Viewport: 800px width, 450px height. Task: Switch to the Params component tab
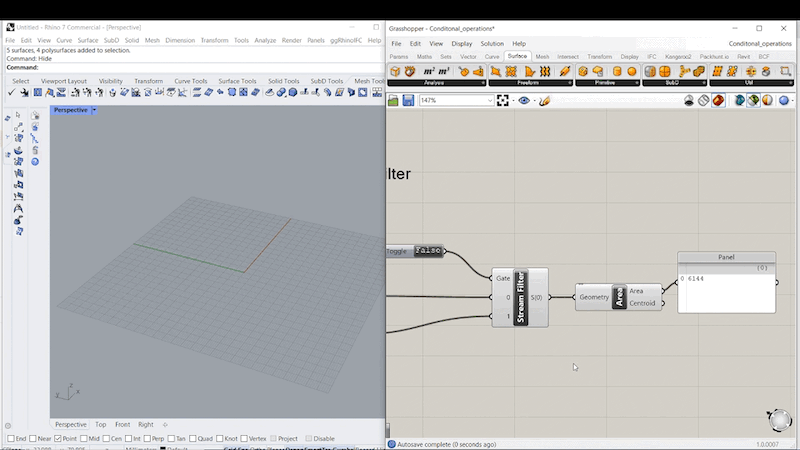(398, 57)
